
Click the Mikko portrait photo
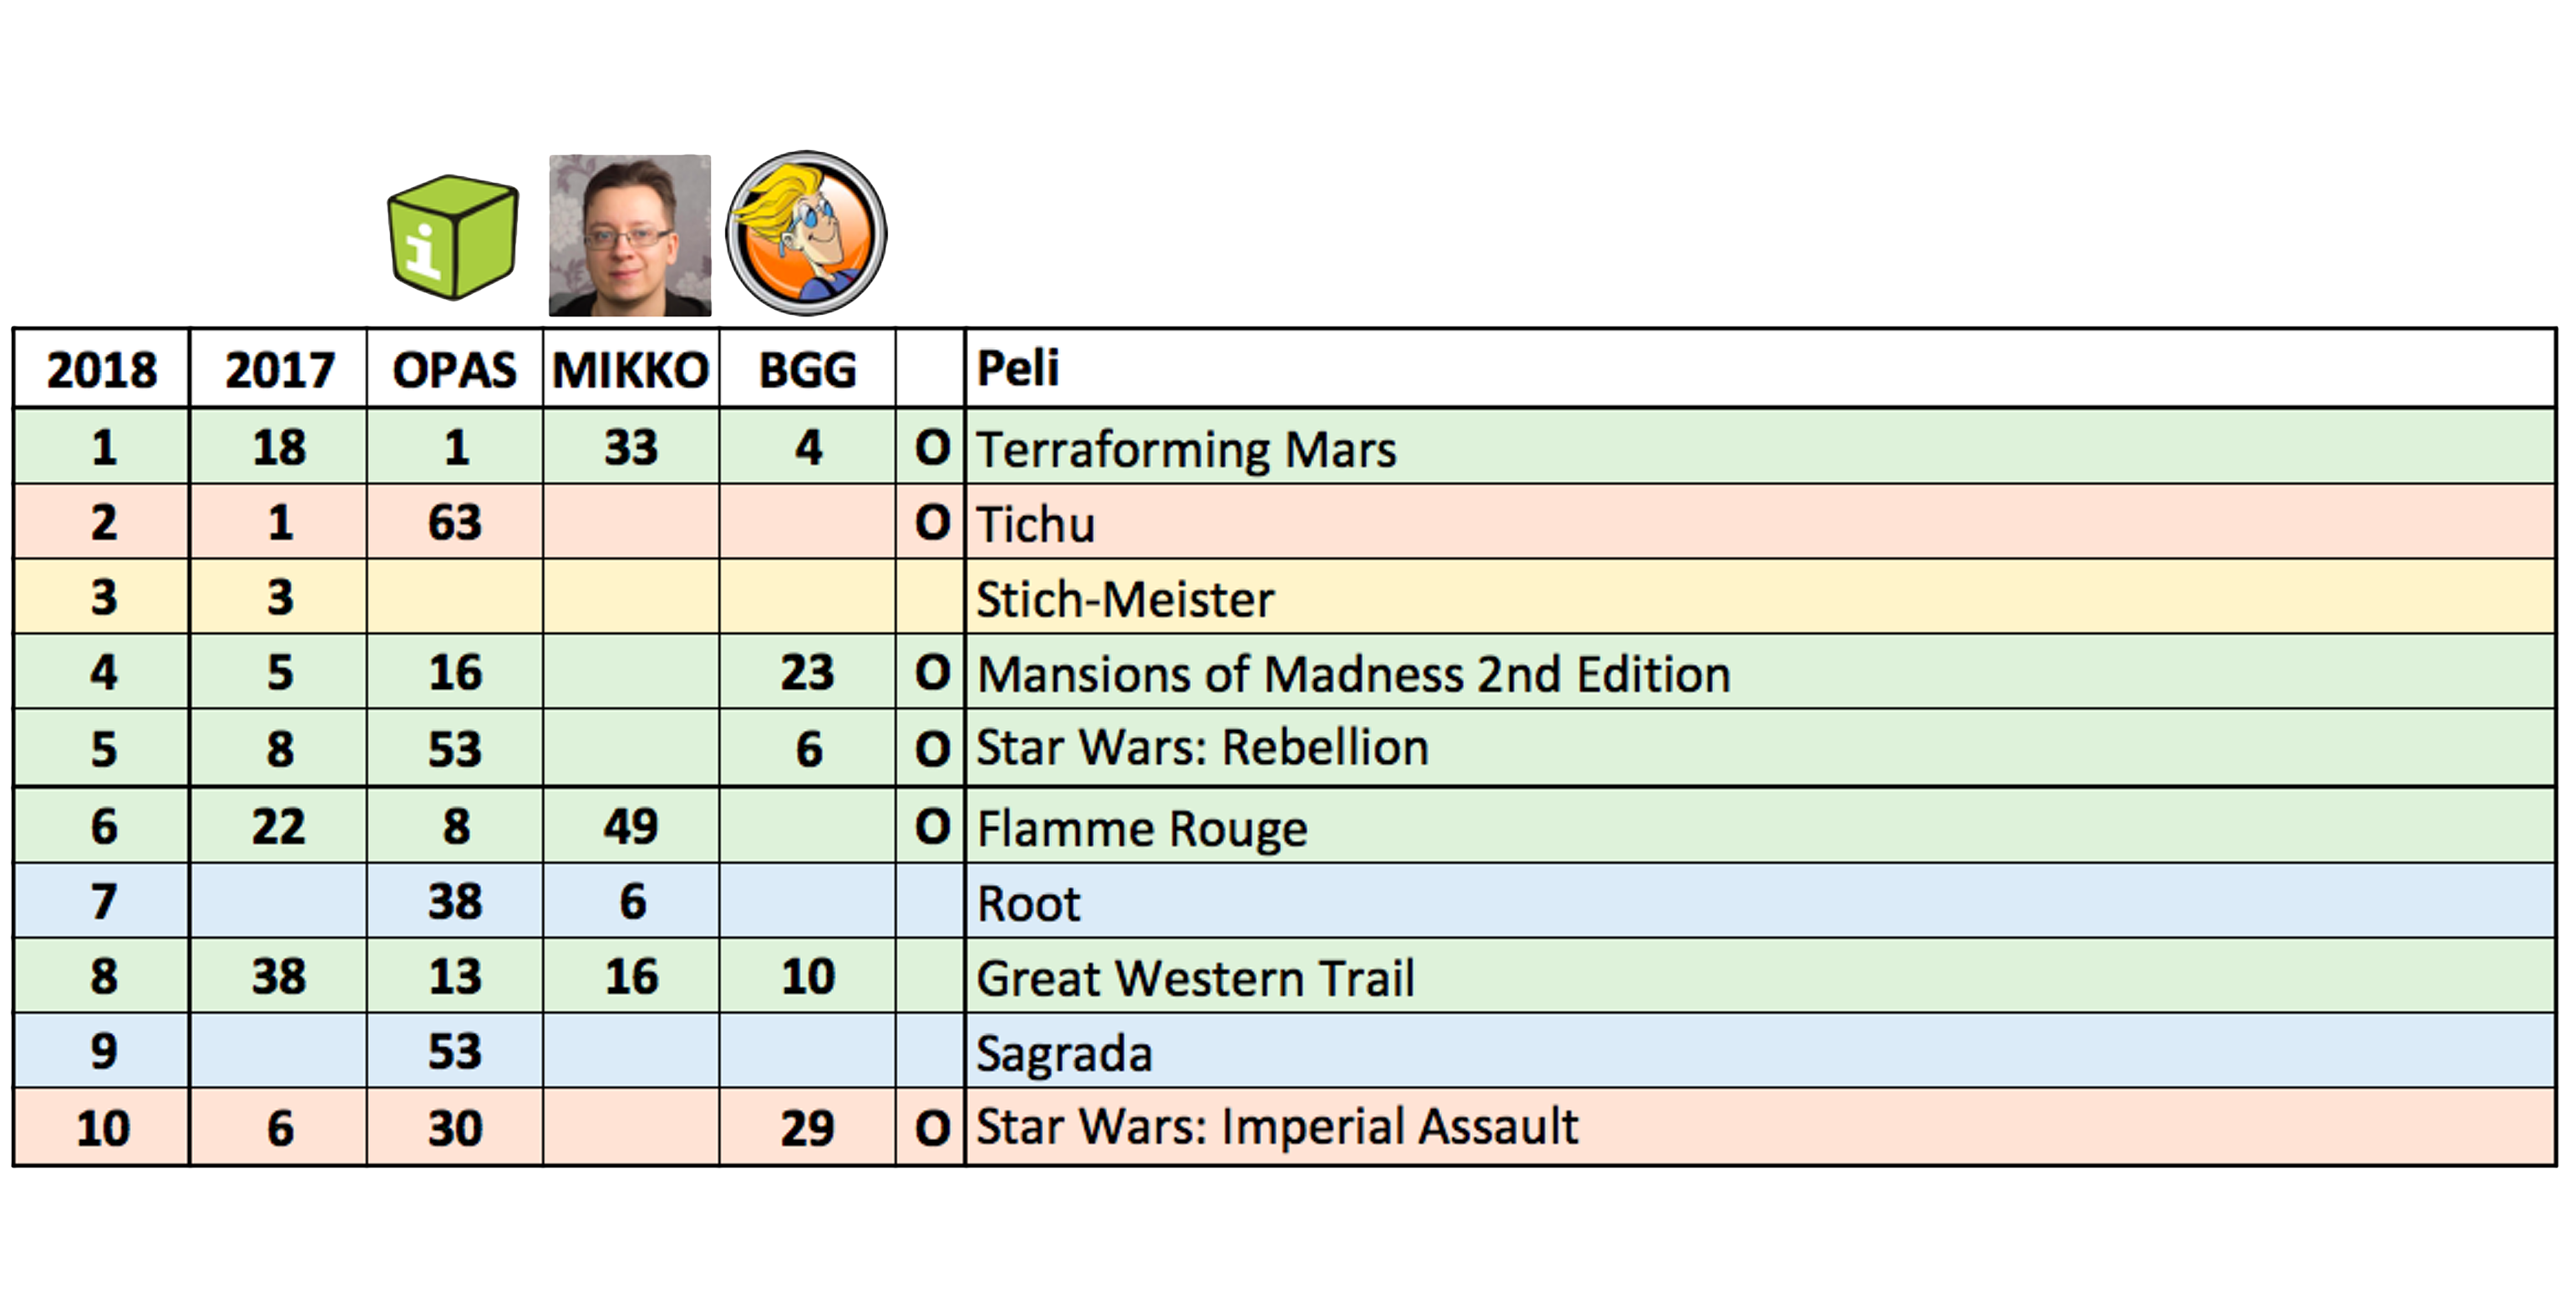630,235
